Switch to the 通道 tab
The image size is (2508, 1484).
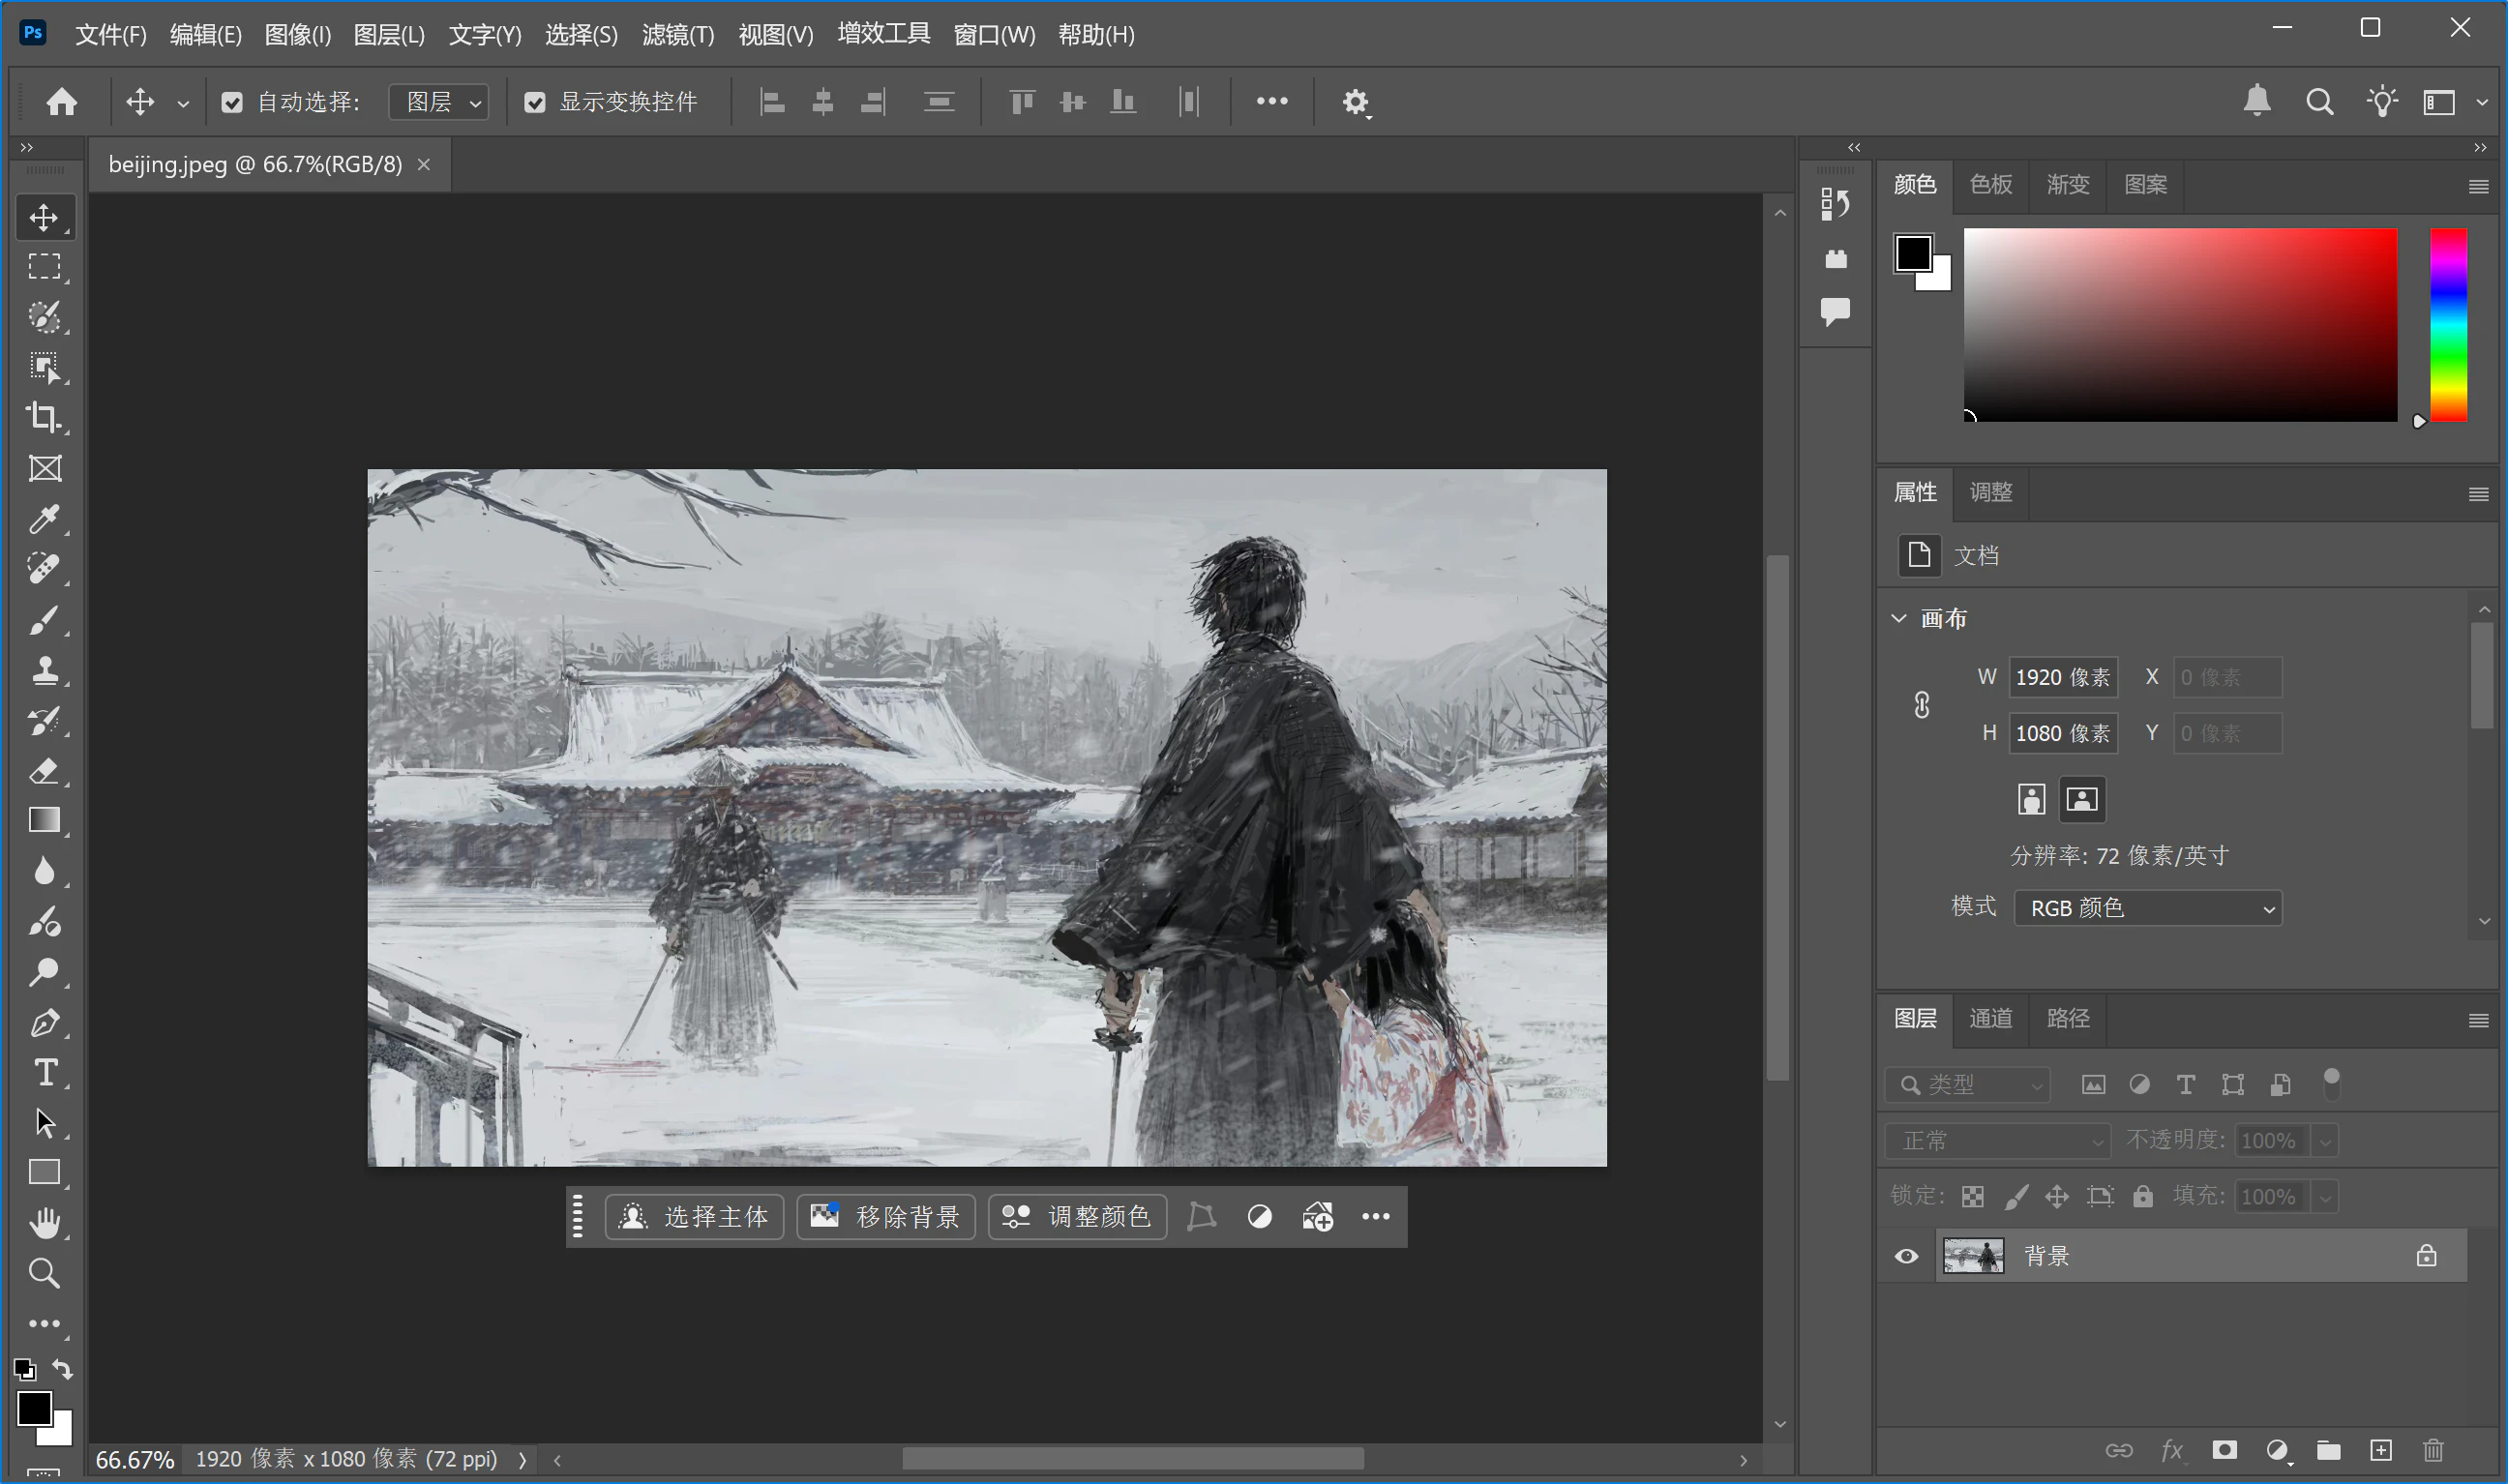(1990, 1018)
